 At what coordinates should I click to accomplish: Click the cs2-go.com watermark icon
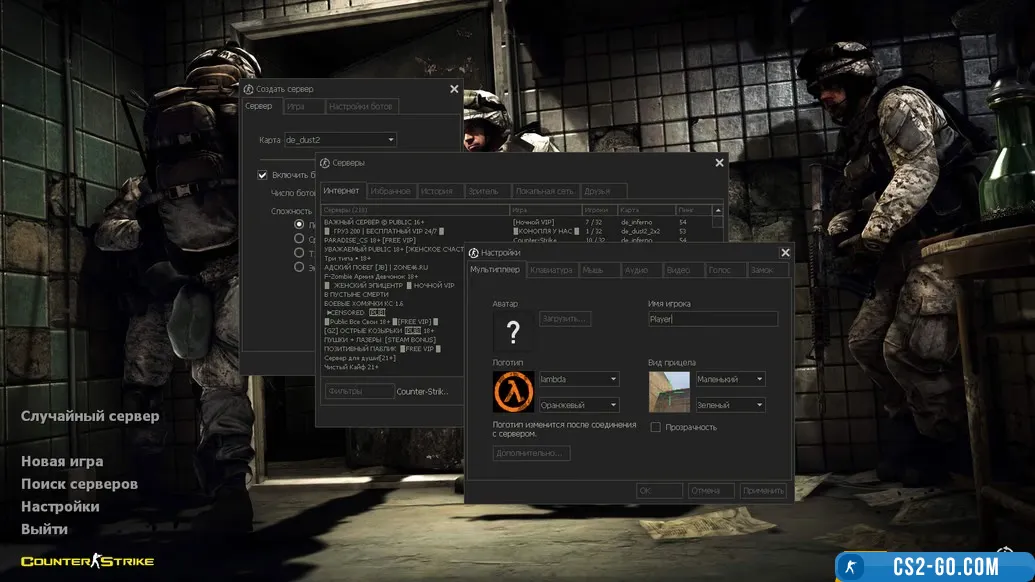click(852, 566)
